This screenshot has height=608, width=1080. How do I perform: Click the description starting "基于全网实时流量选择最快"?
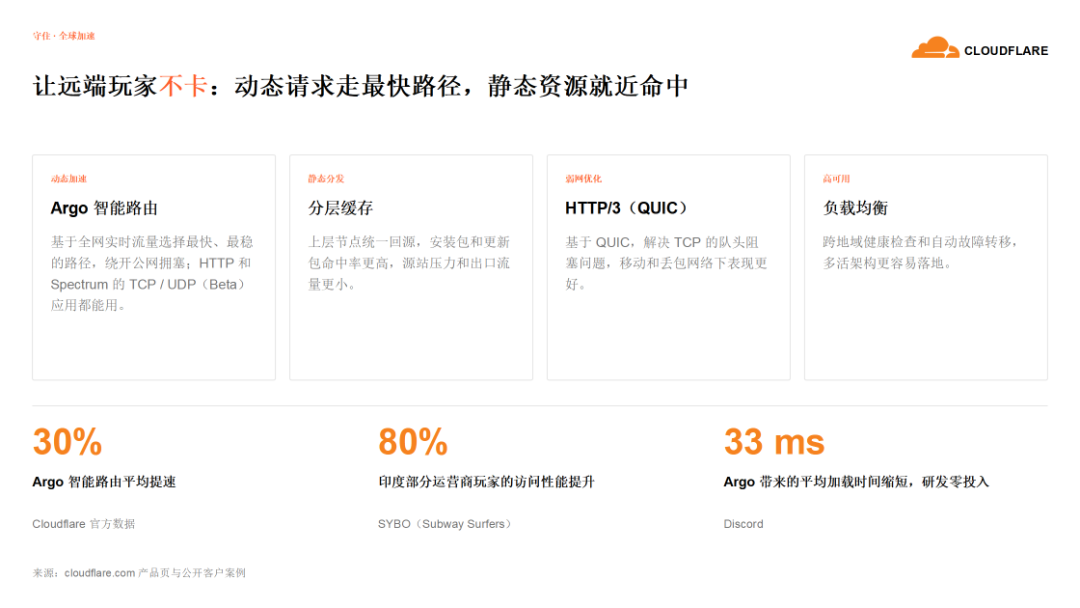152,273
